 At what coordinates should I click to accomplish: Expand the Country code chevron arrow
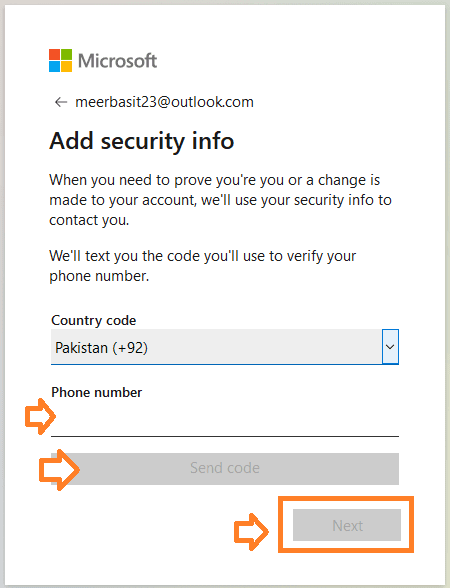pyautogui.click(x=390, y=346)
